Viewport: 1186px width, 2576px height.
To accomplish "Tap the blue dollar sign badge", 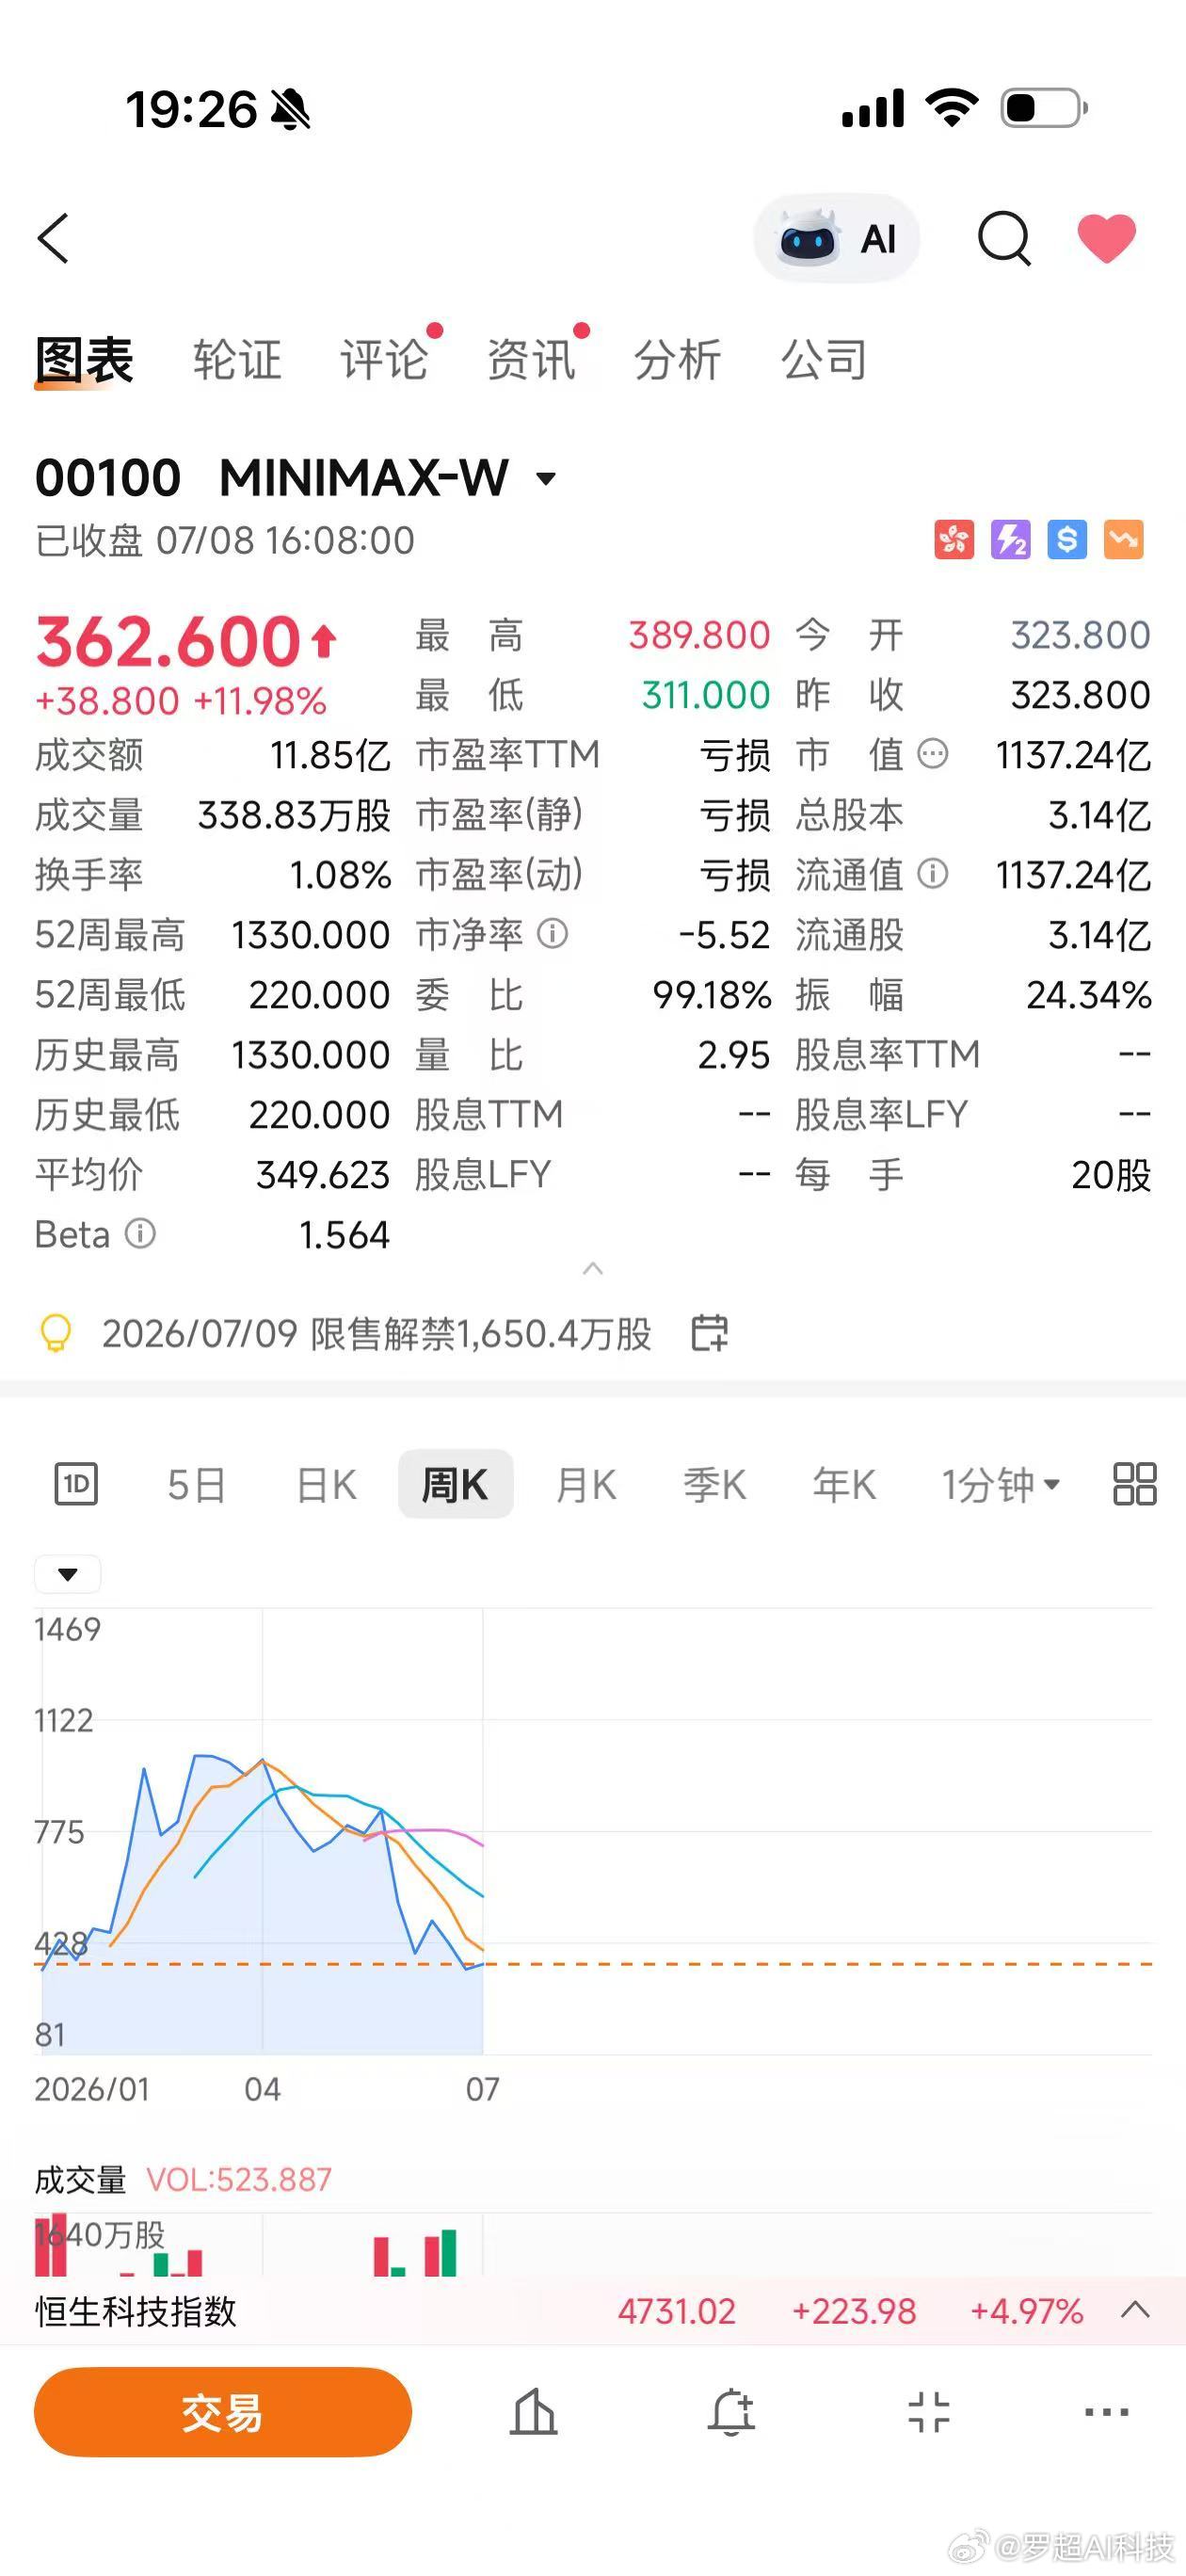I will (1067, 540).
